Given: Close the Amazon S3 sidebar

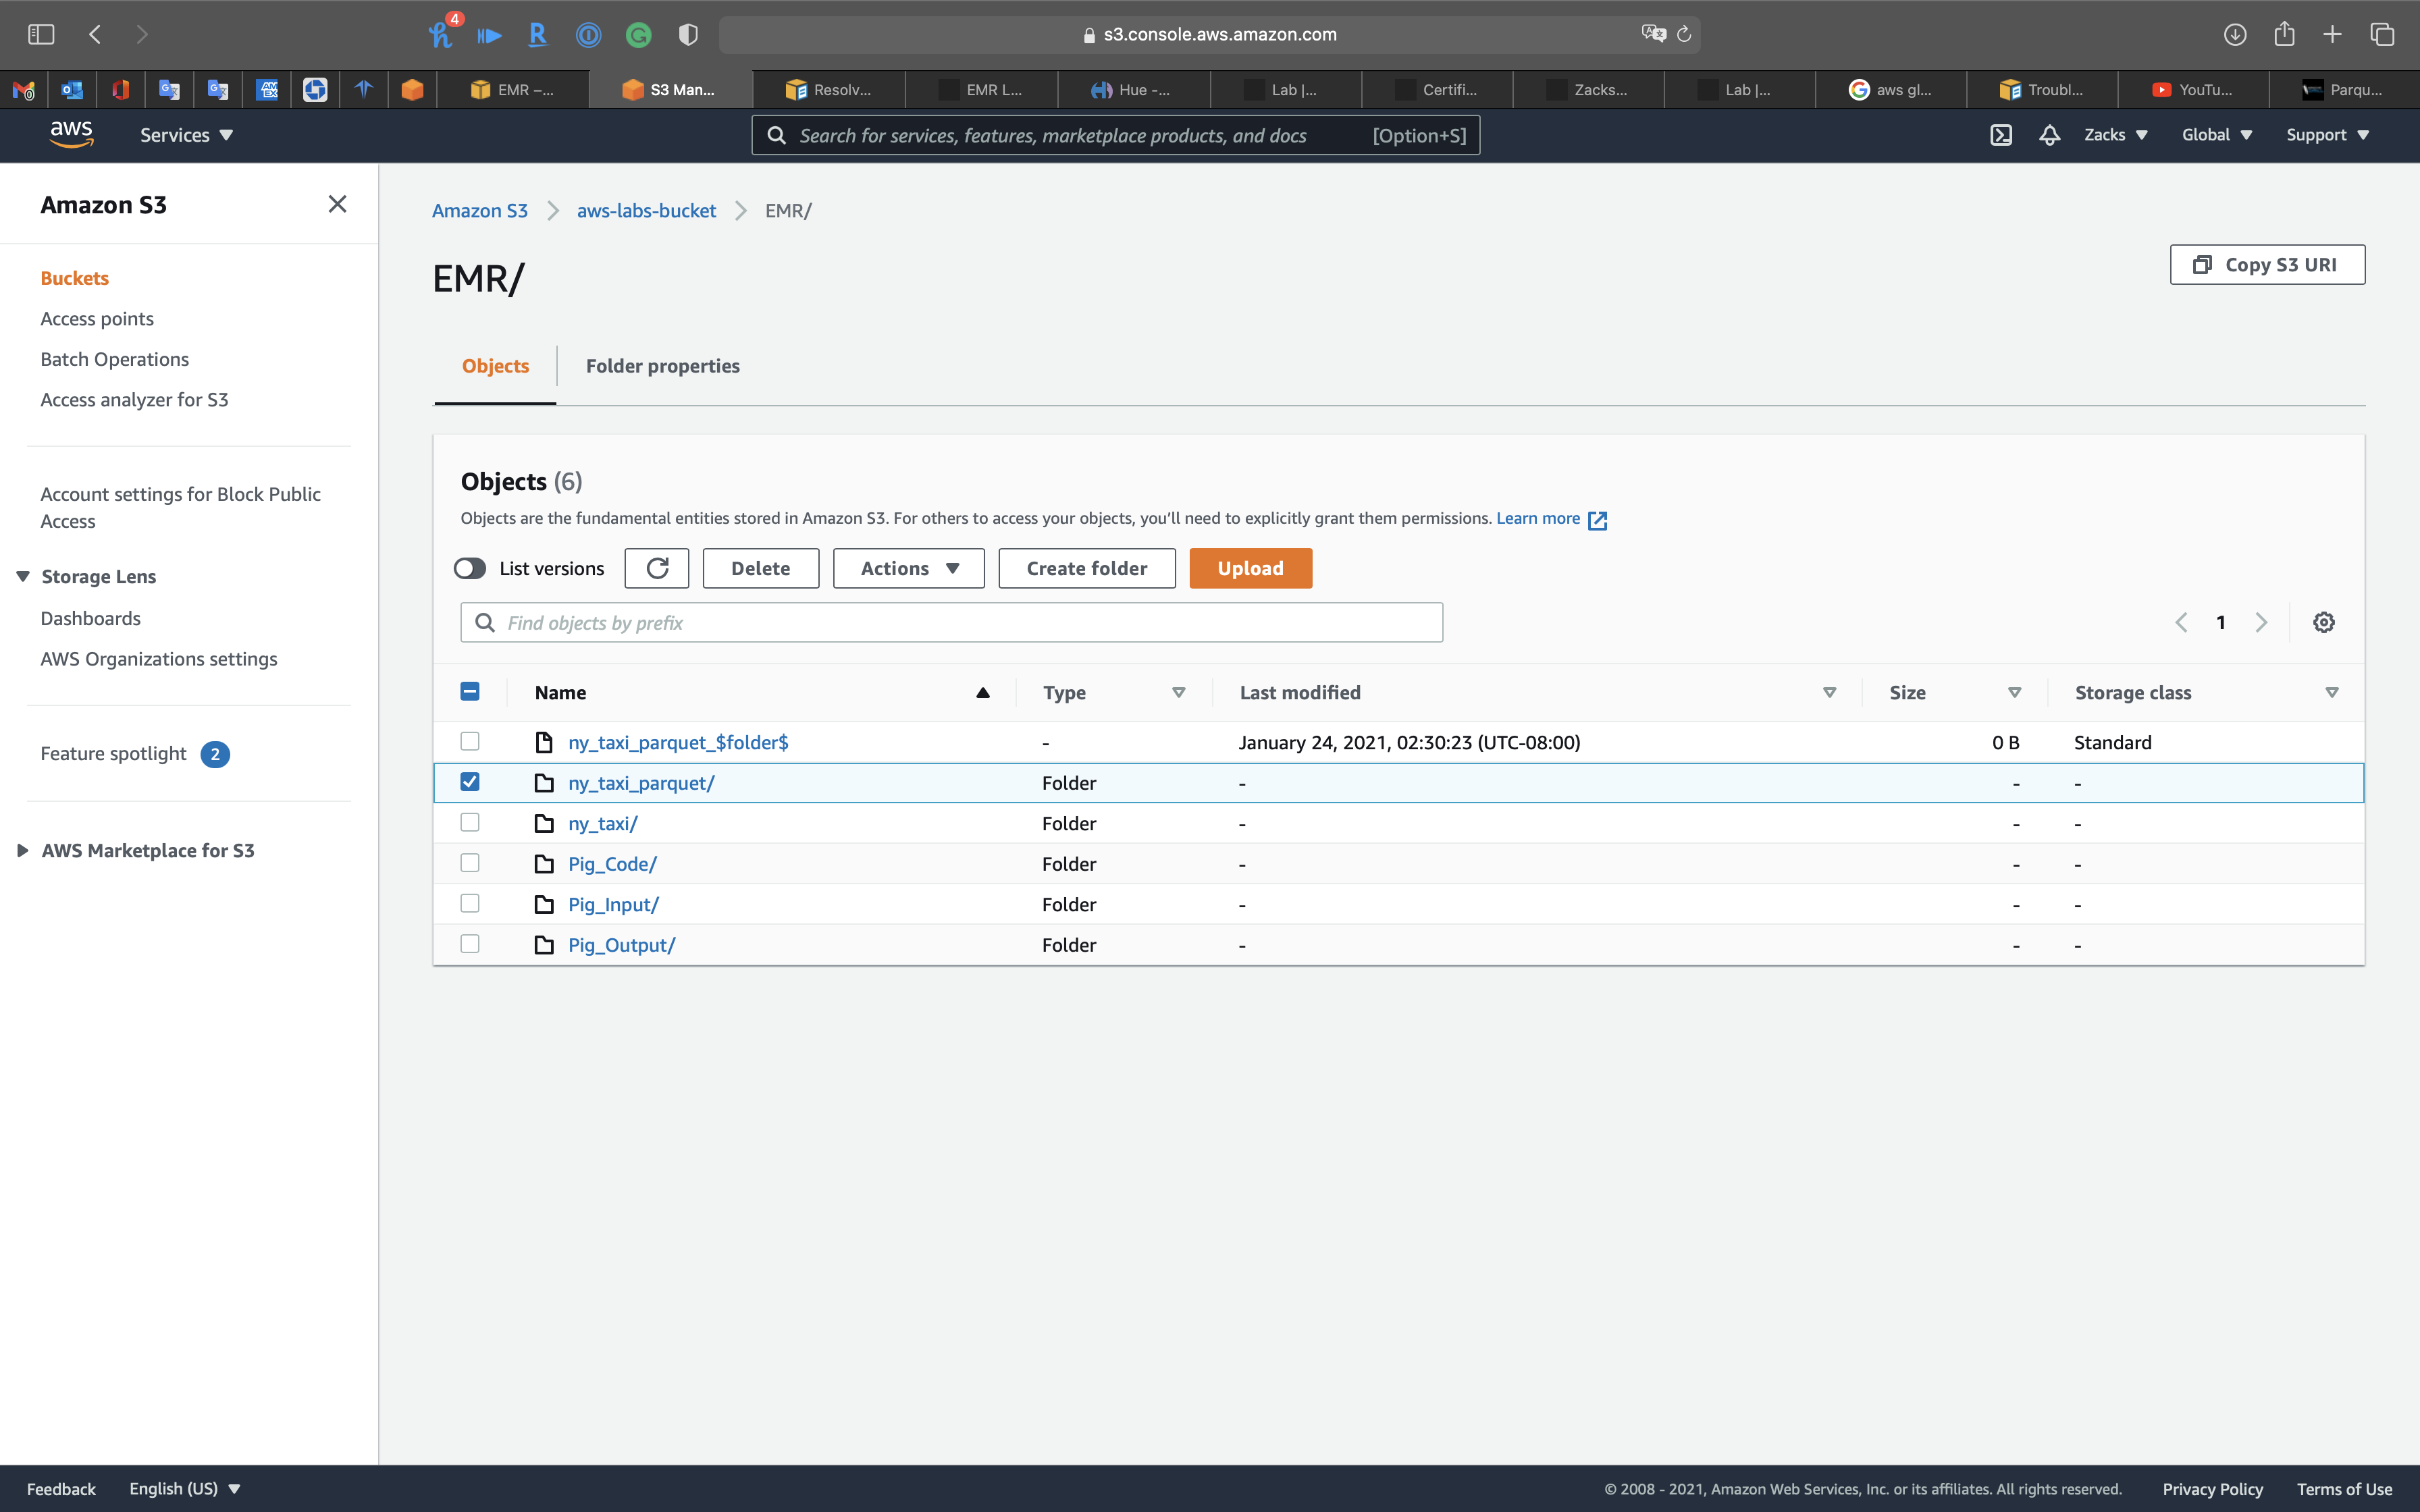Looking at the screenshot, I should (x=337, y=204).
